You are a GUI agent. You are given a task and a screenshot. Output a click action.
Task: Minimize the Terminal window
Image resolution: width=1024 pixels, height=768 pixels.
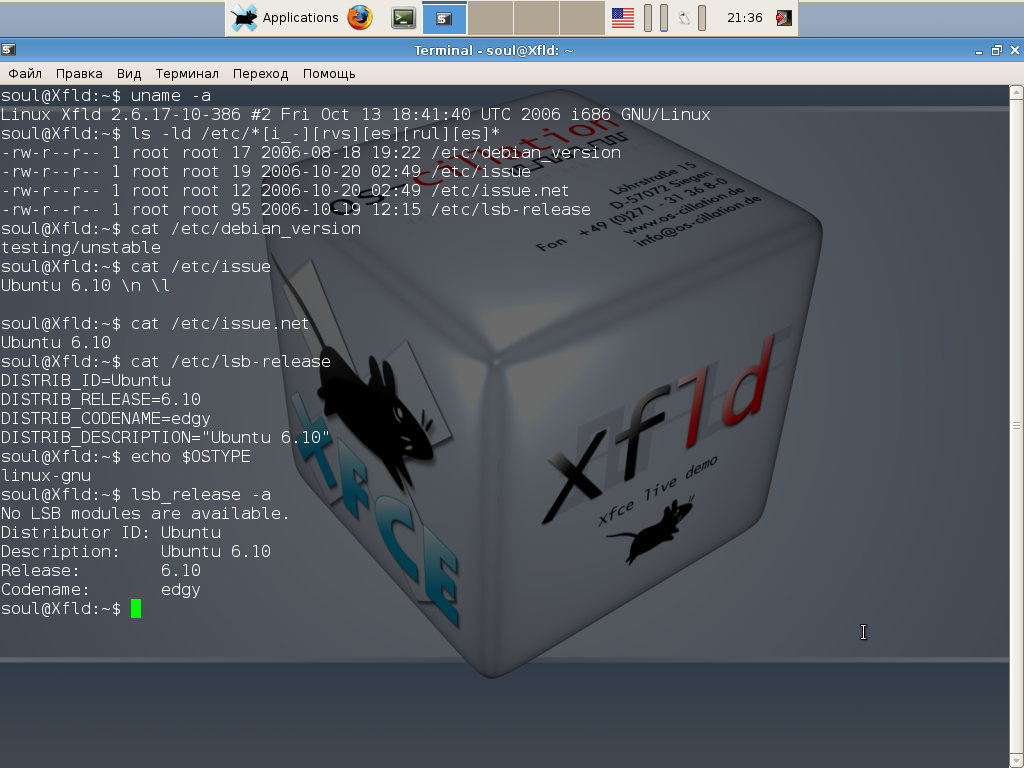click(978, 50)
